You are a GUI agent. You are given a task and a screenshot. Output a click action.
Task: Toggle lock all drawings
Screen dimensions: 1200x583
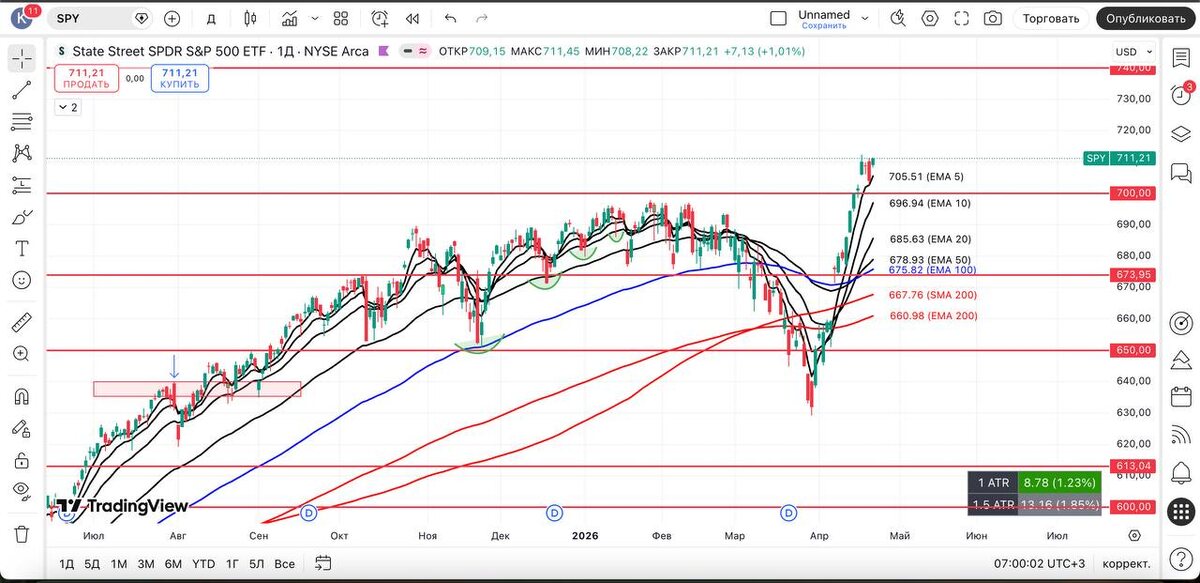pos(21,460)
